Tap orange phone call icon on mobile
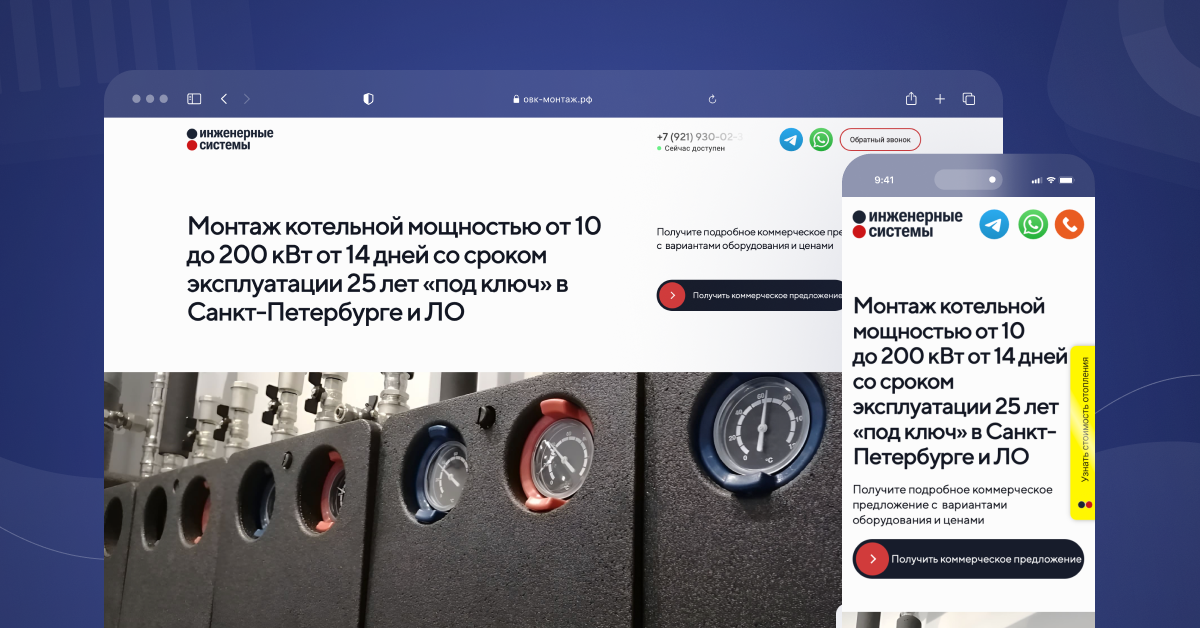The height and width of the screenshot is (628, 1200). point(1069,224)
